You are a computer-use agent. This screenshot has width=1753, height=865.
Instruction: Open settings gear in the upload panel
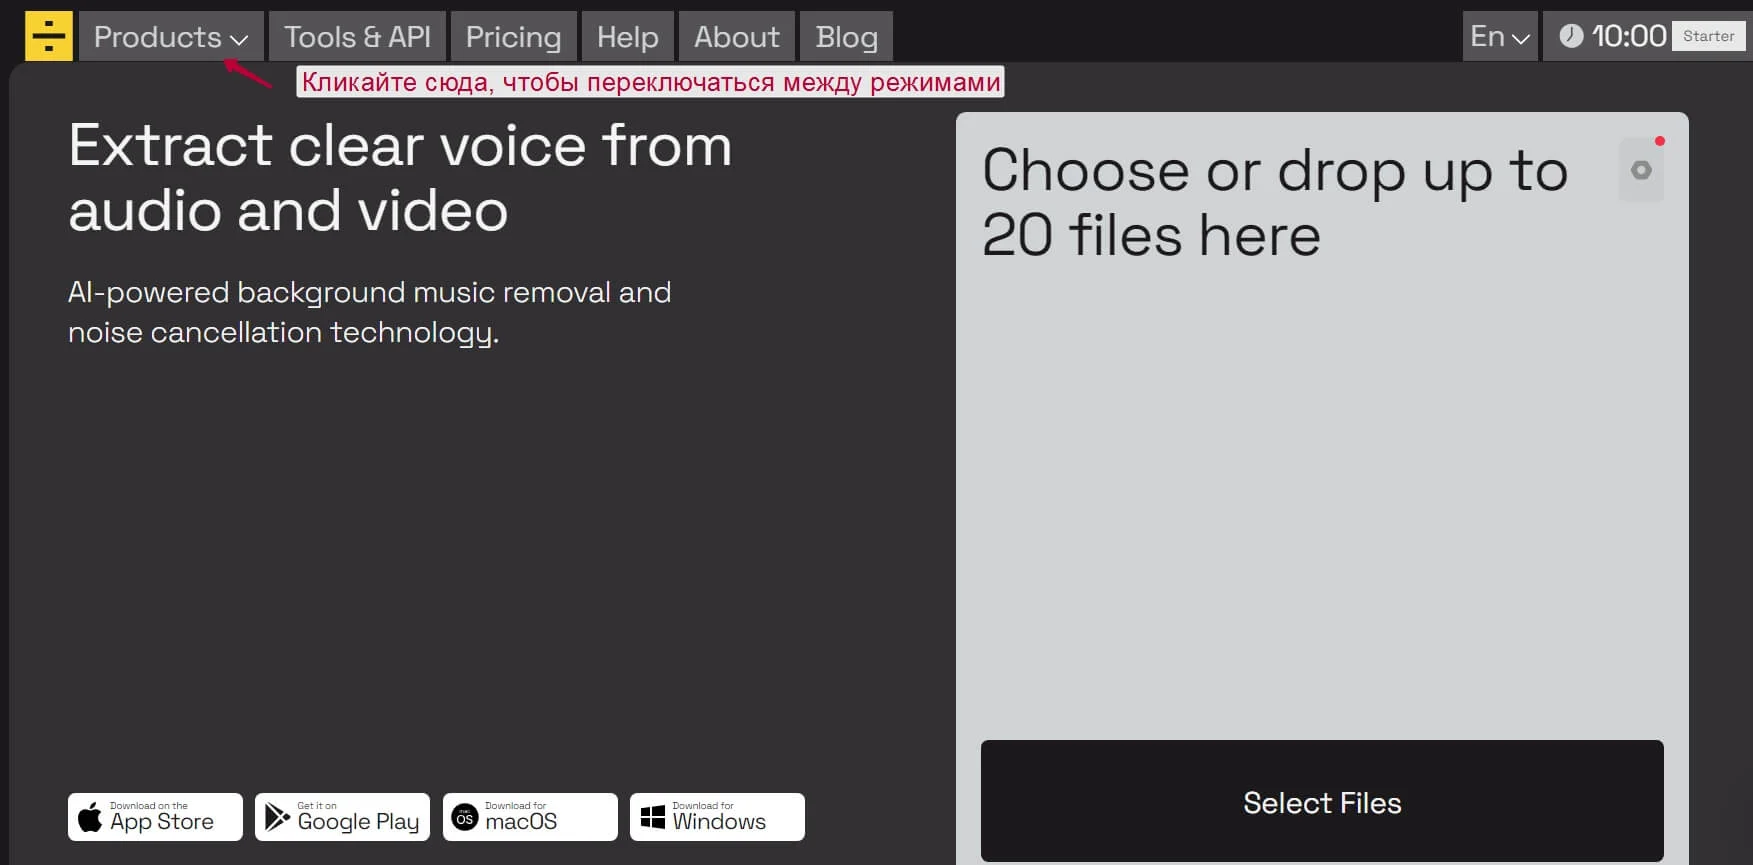point(1640,170)
